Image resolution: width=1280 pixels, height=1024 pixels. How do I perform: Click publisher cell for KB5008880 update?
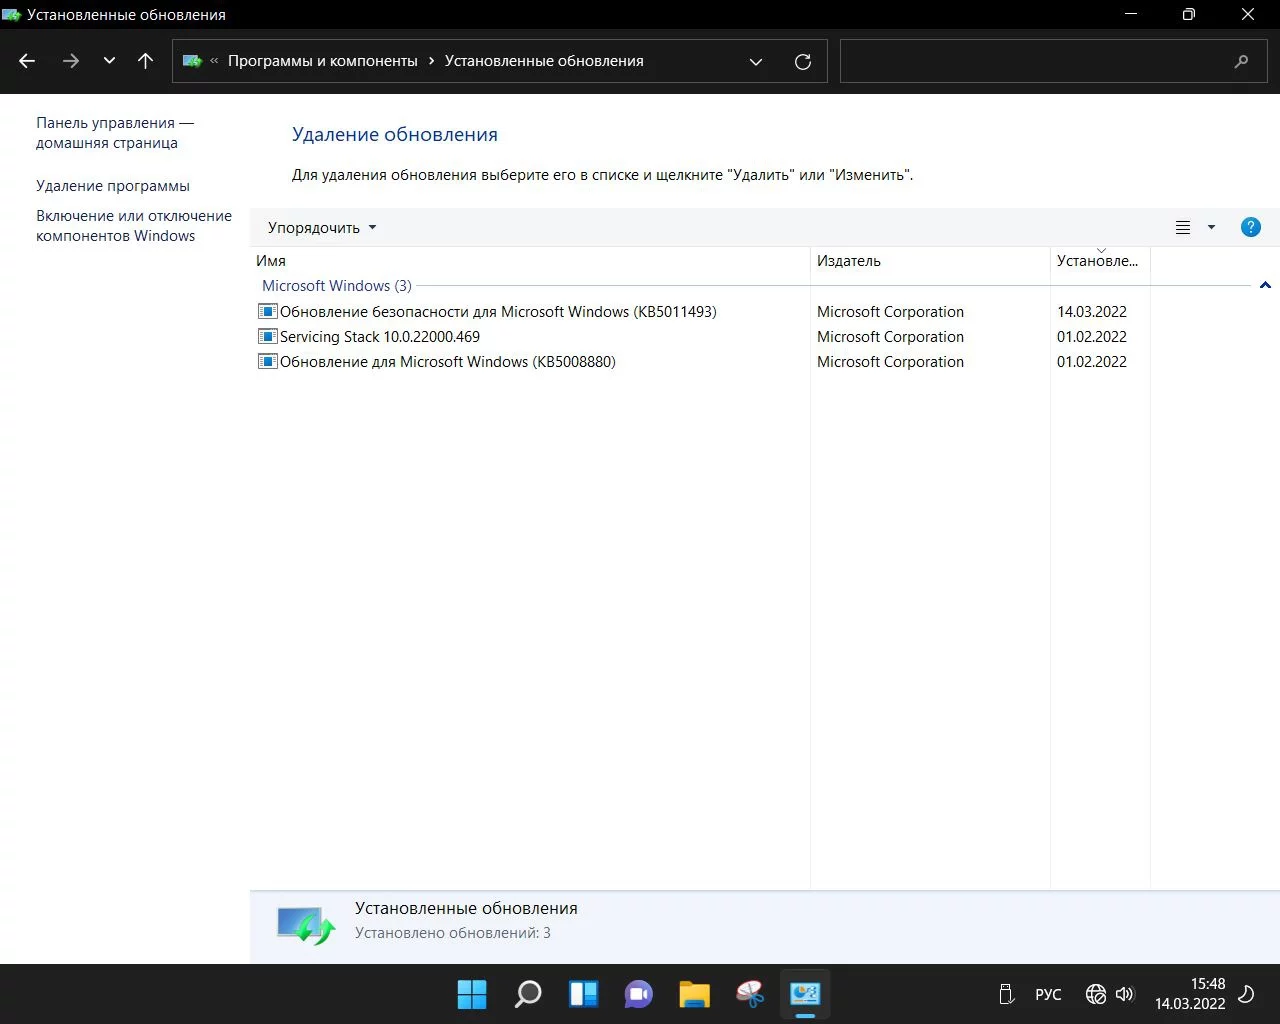point(890,362)
